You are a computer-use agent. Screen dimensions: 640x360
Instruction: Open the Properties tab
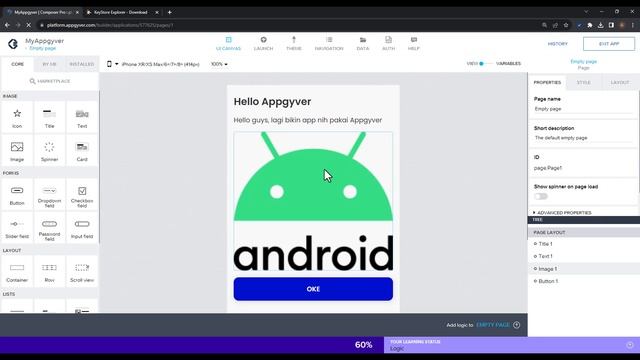[547, 82]
